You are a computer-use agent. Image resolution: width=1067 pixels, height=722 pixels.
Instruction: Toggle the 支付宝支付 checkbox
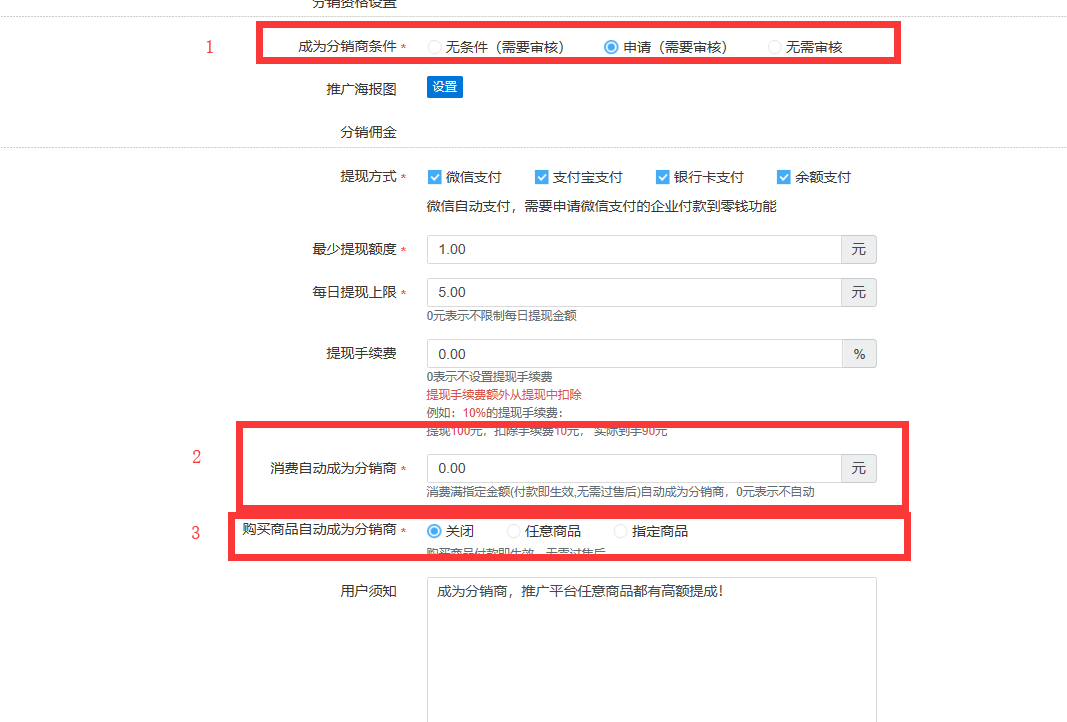point(542,177)
